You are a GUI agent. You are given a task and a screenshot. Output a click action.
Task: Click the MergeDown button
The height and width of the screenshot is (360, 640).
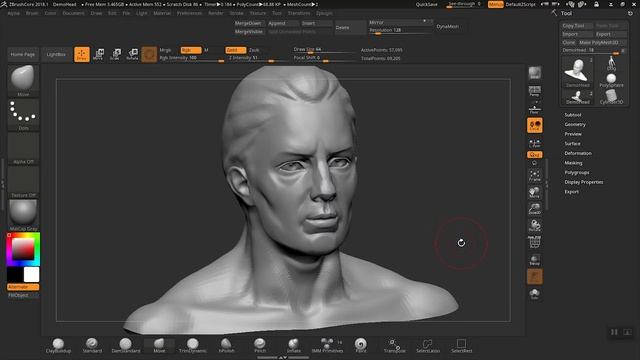tap(248, 23)
